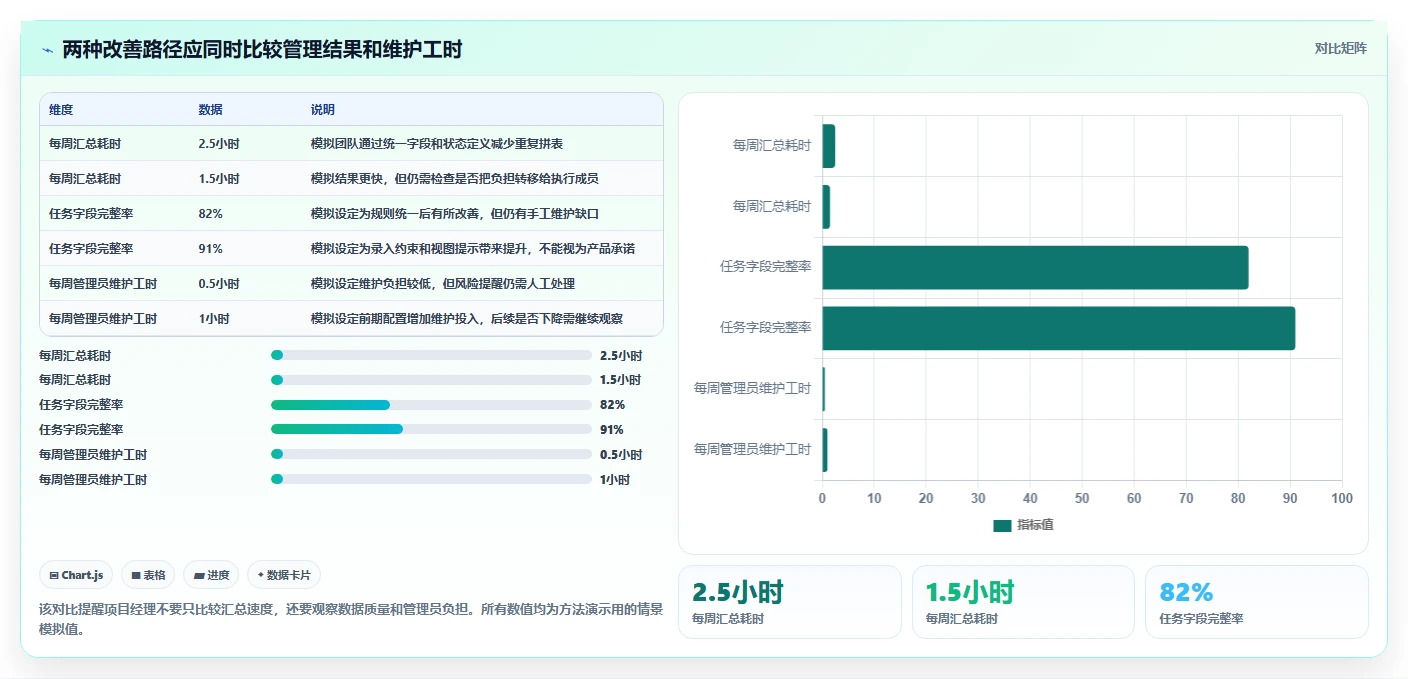This screenshot has width=1408, height=679.
Task: Click the 50 tick on the chart axis
Action: click(1082, 498)
